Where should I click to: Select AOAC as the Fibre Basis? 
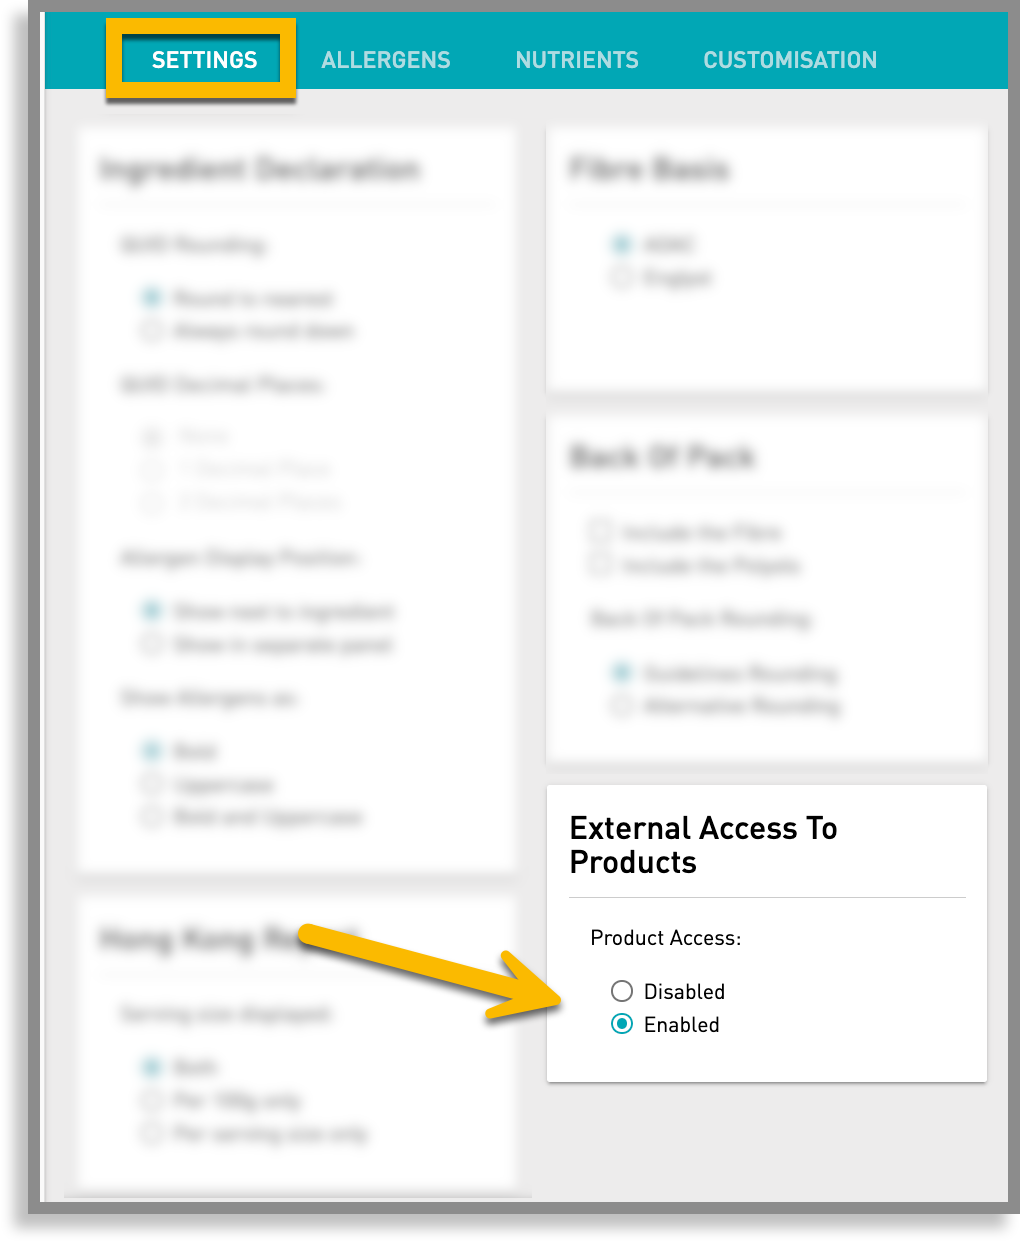(621, 244)
